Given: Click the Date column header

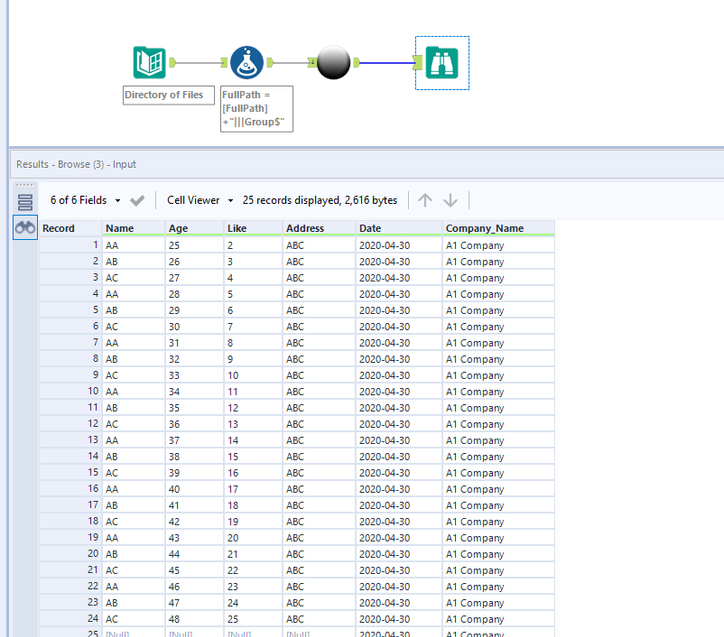Looking at the screenshot, I should click(x=370, y=228).
